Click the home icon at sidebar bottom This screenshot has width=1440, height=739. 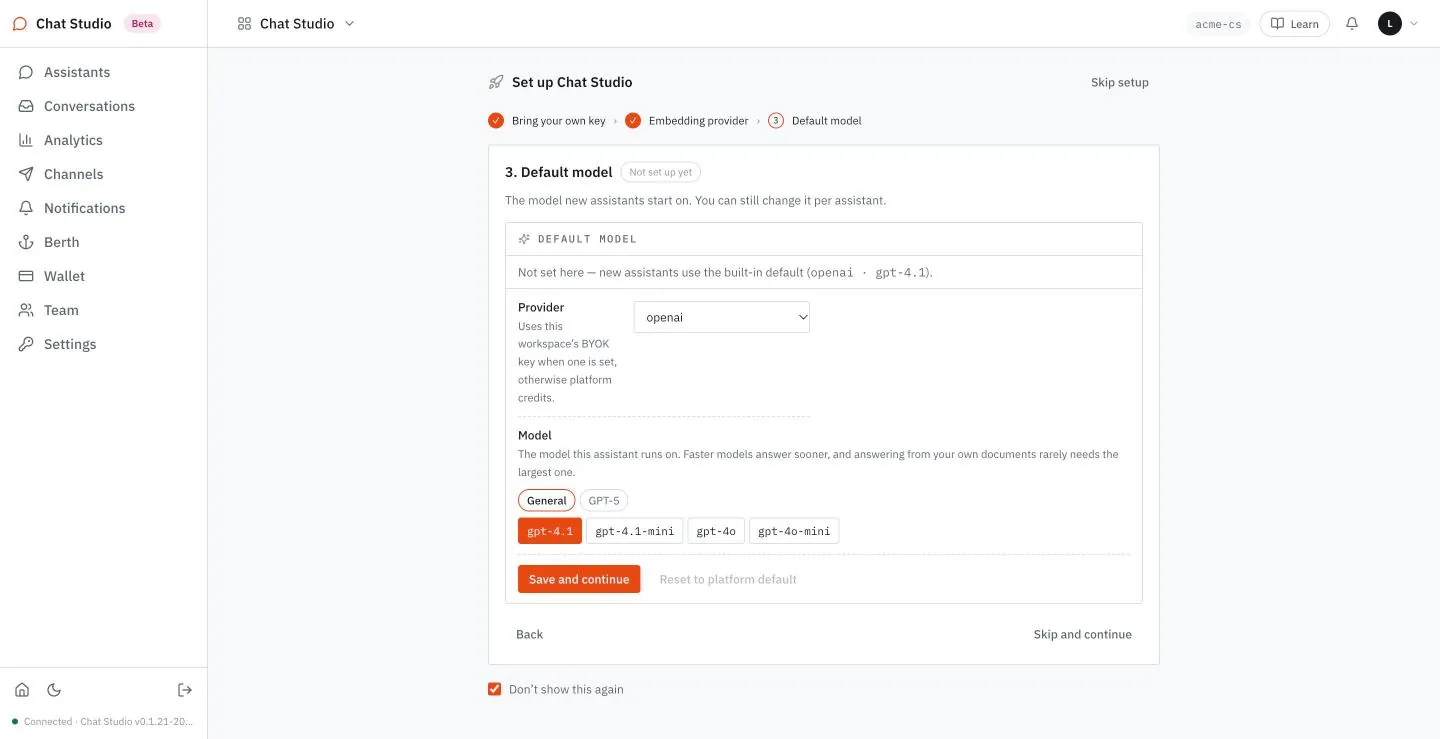pyautogui.click(x=22, y=690)
